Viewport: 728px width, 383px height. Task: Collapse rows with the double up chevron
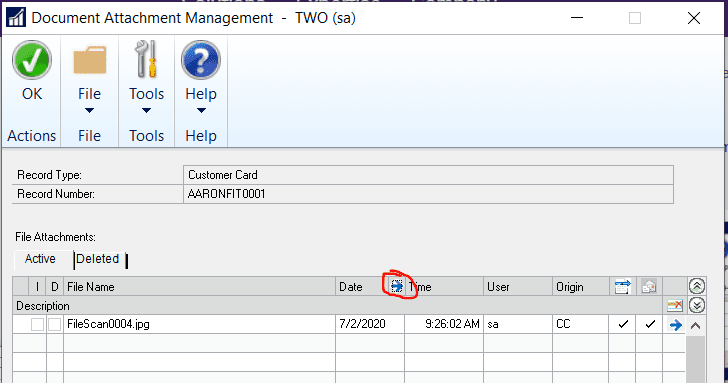click(x=696, y=286)
